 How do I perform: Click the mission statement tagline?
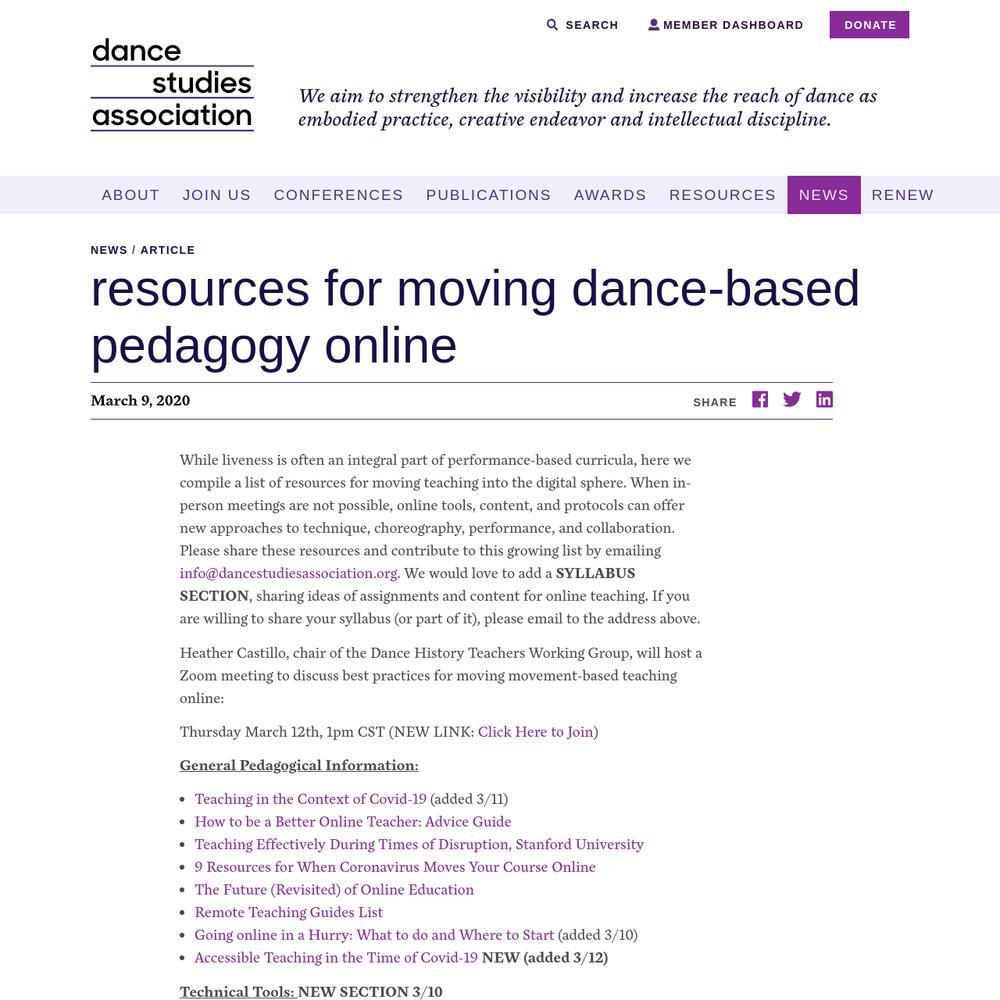[x=587, y=108]
